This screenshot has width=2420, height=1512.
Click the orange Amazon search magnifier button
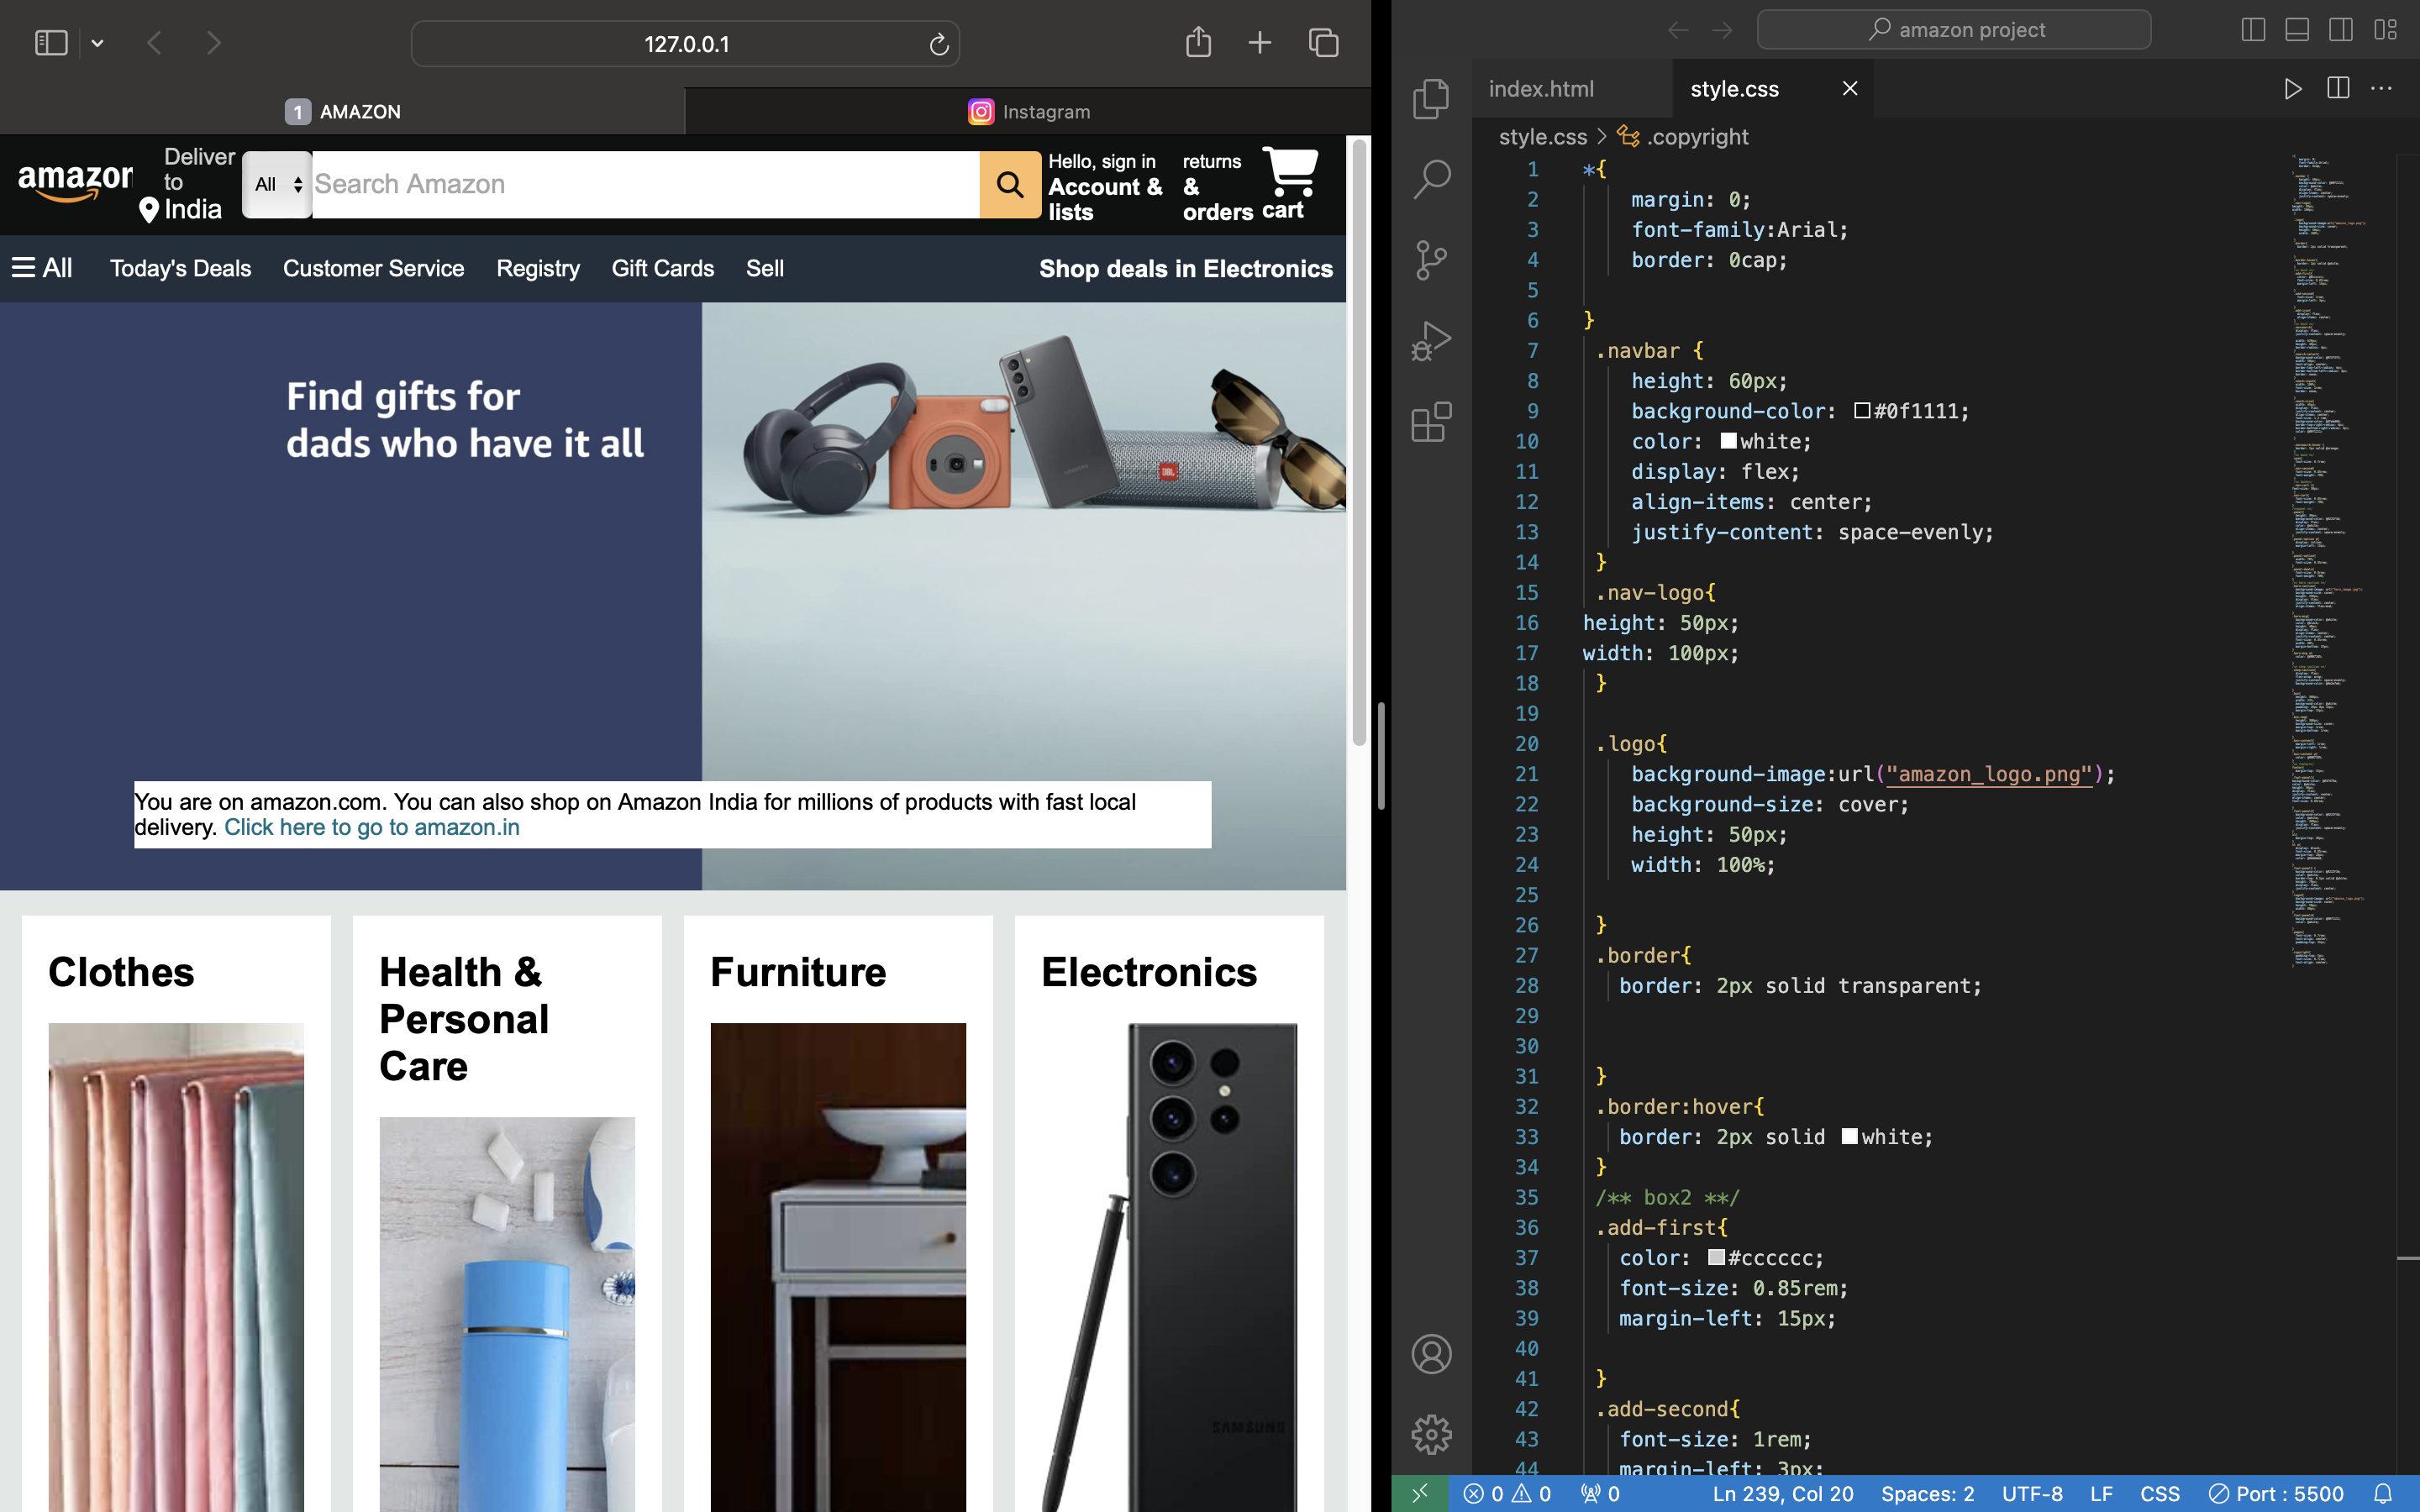[x=1010, y=184]
